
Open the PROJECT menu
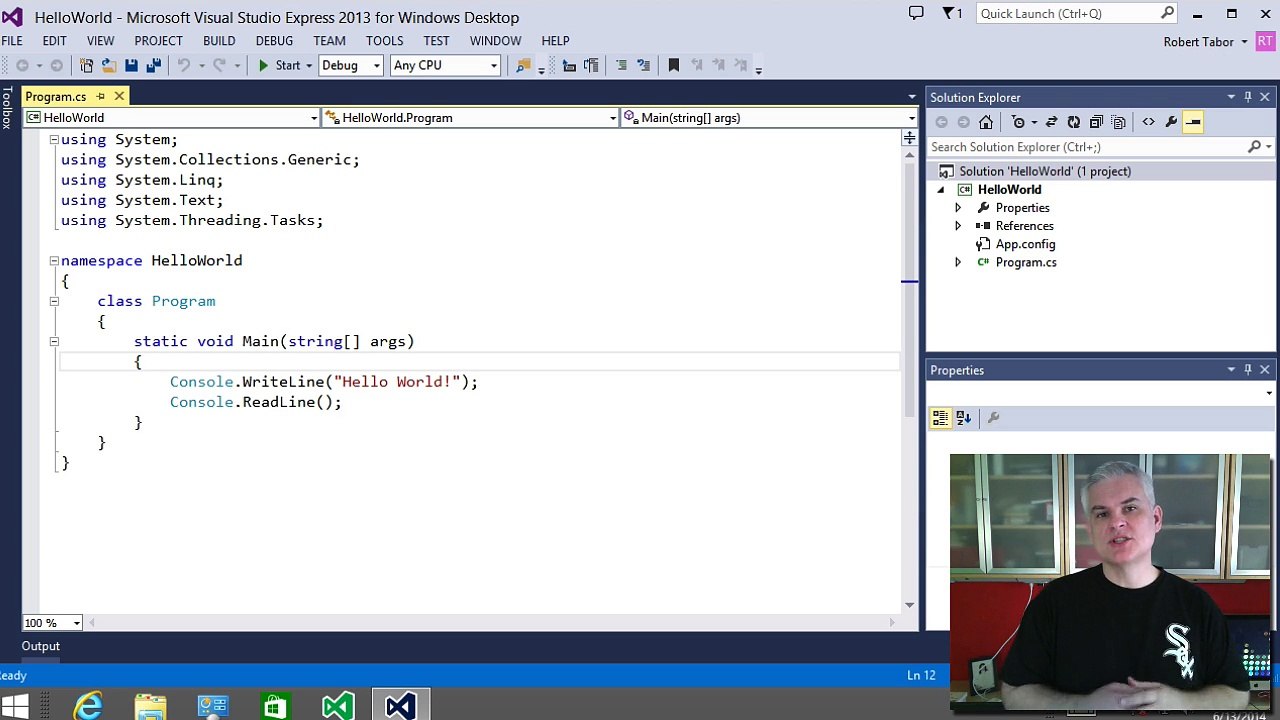(159, 41)
